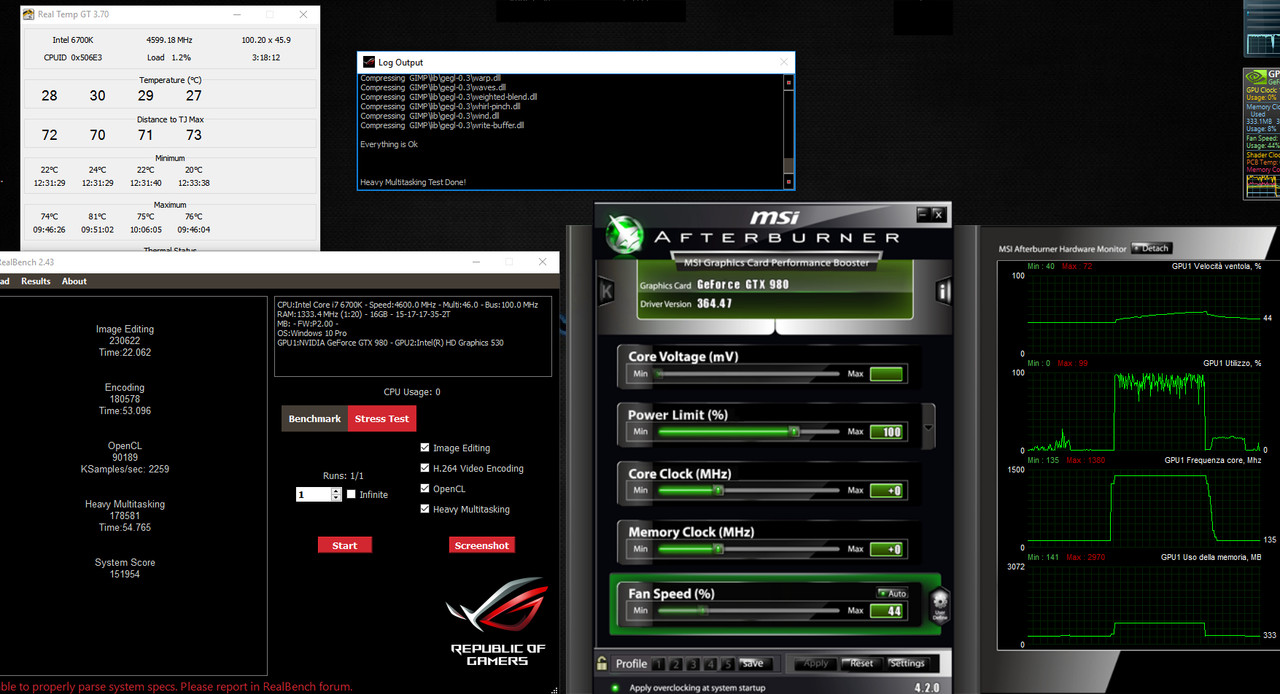This screenshot has width=1280, height=694.
Task: Switch to the Benchmark tab in RealBench
Action: 315,419
